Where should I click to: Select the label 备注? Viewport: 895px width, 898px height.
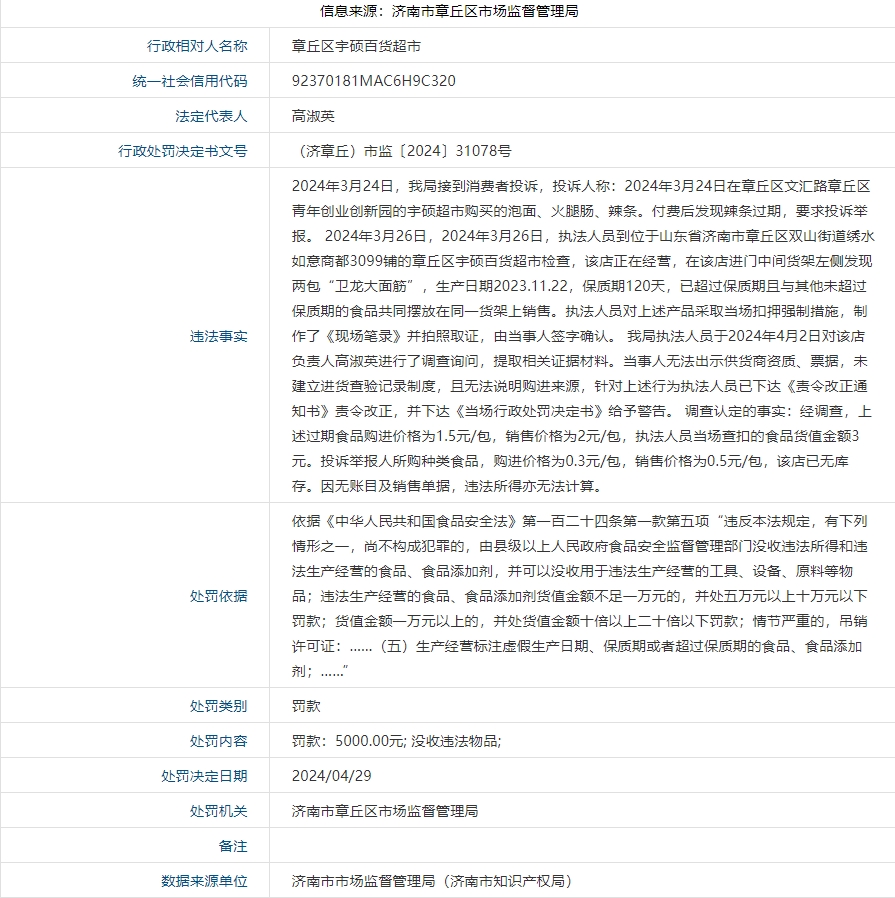pyautogui.click(x=233, y=846)
